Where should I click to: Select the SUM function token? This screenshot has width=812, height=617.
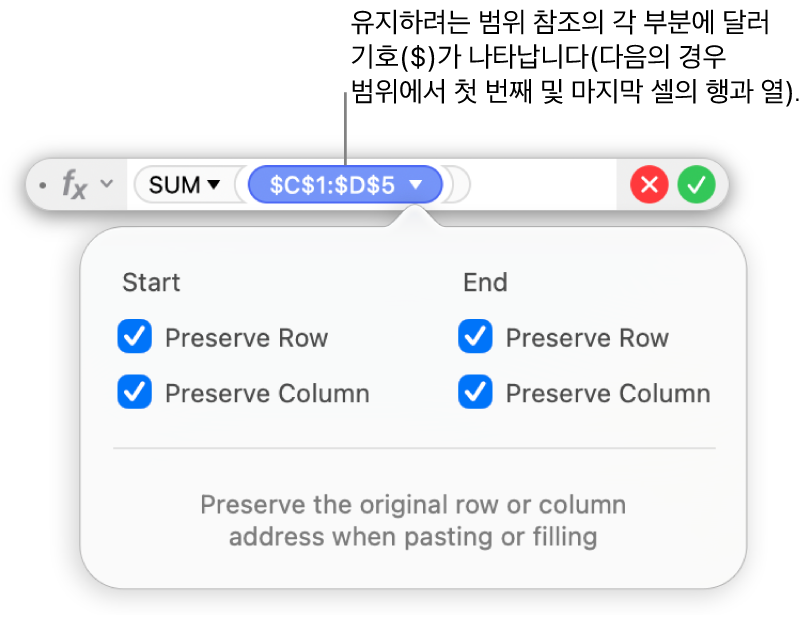(175, 185)
